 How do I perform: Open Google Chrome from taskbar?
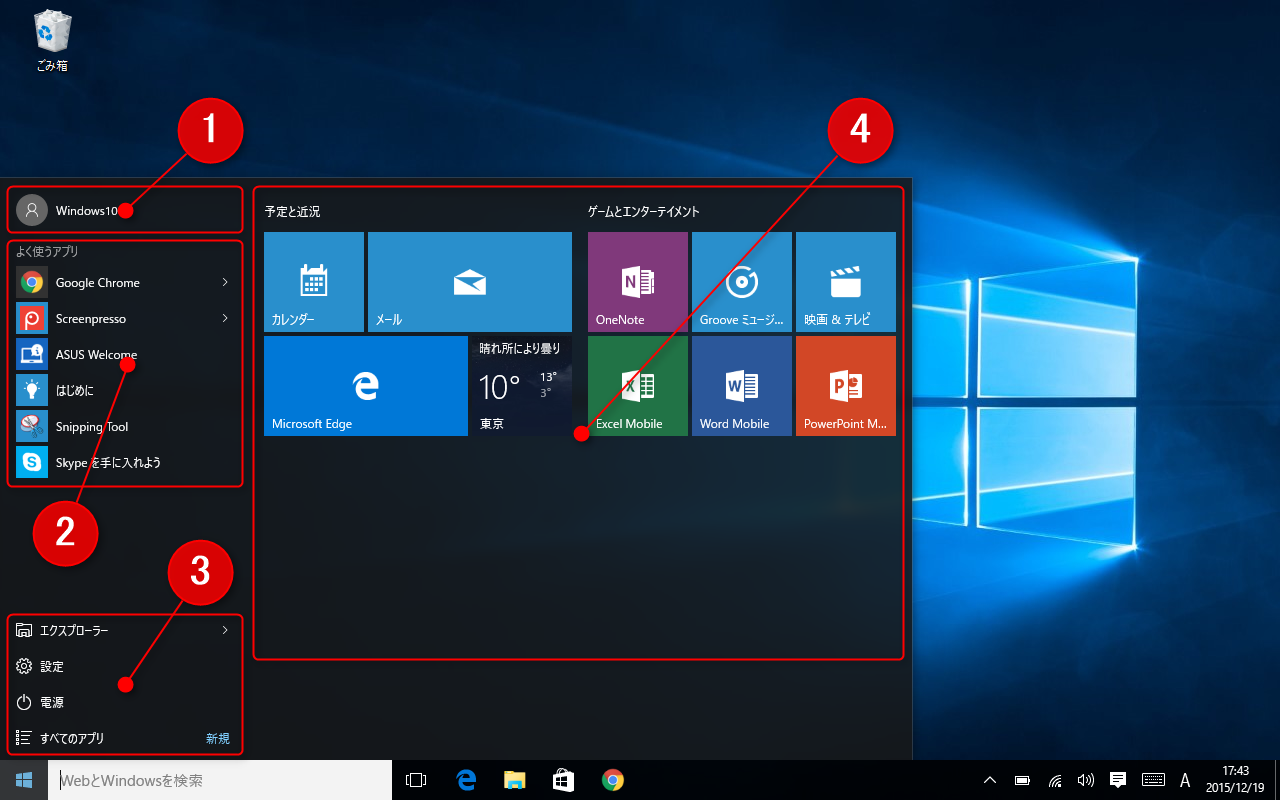613,780
